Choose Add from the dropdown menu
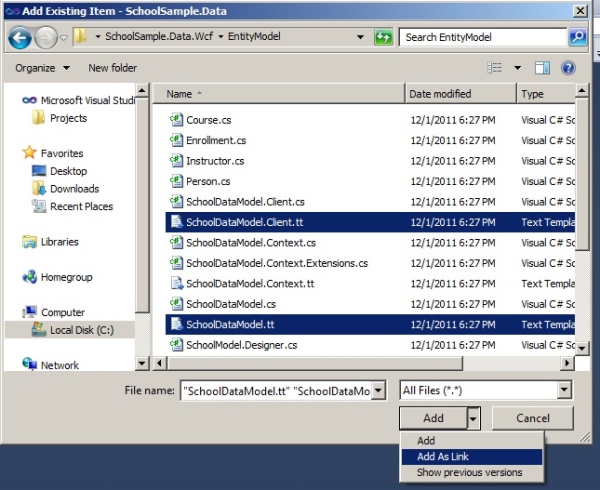The image size is (600, 490). tap(471, 441)
